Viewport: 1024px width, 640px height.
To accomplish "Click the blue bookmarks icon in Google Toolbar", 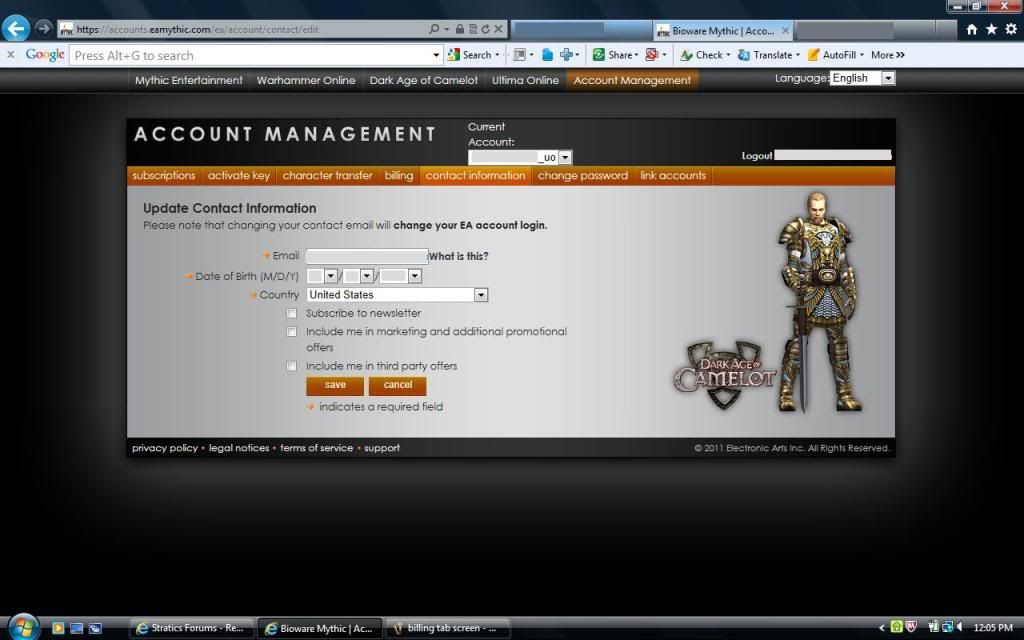I will [548, 55].
